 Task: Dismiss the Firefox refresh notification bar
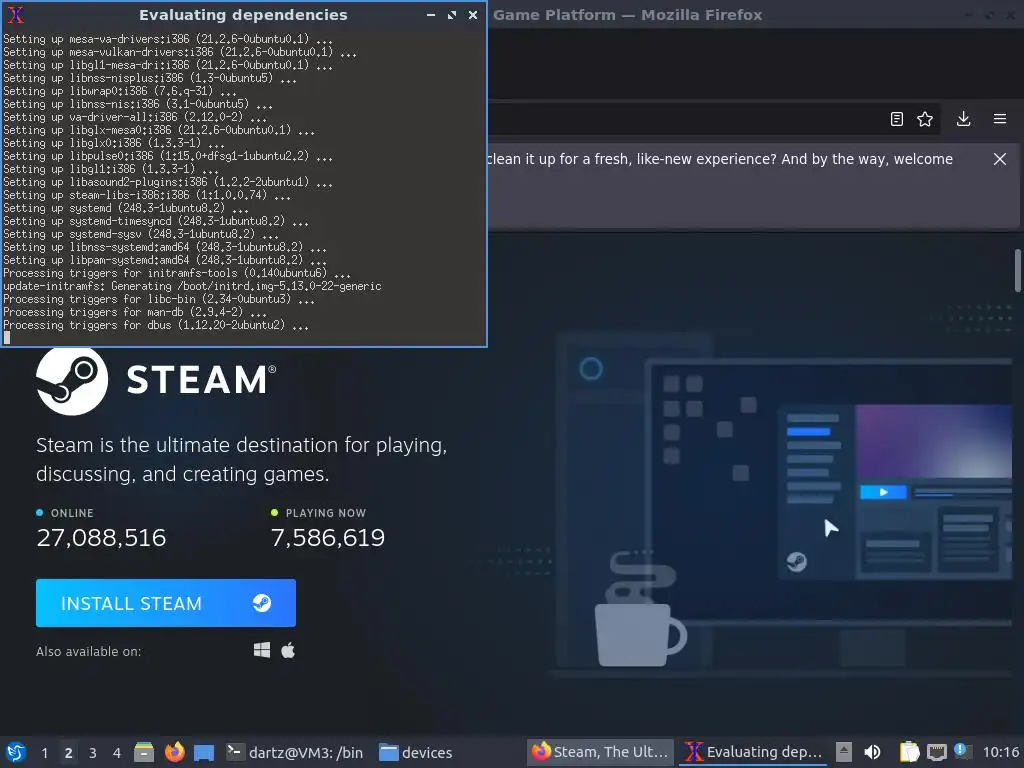(1000, 159)
